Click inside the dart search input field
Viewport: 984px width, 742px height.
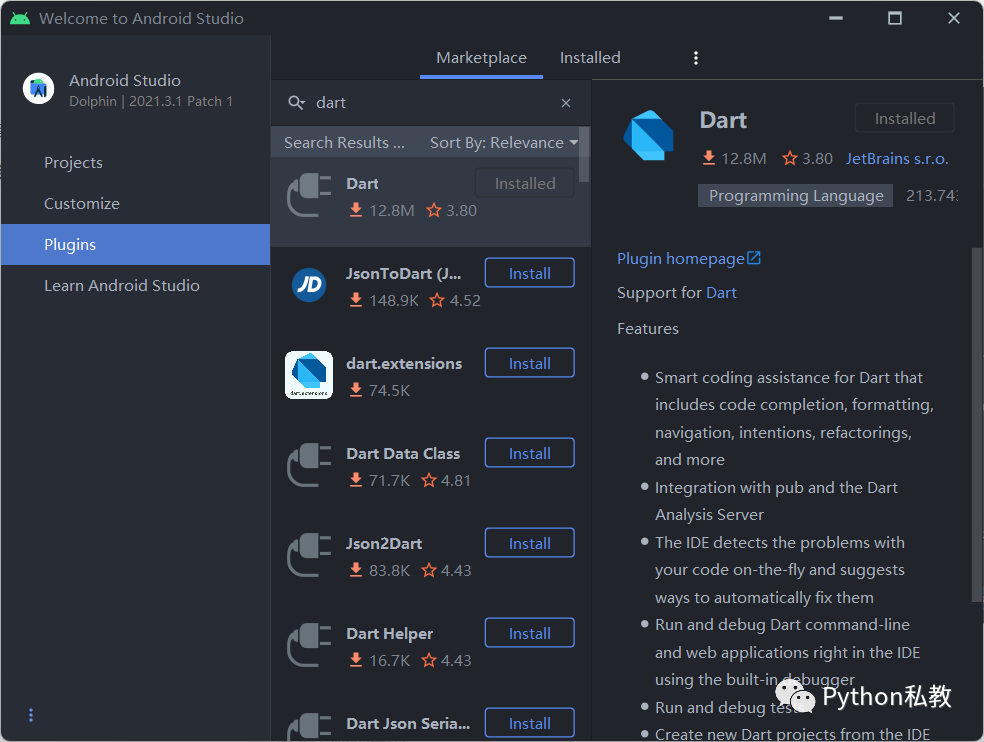[x=420, y=102]
